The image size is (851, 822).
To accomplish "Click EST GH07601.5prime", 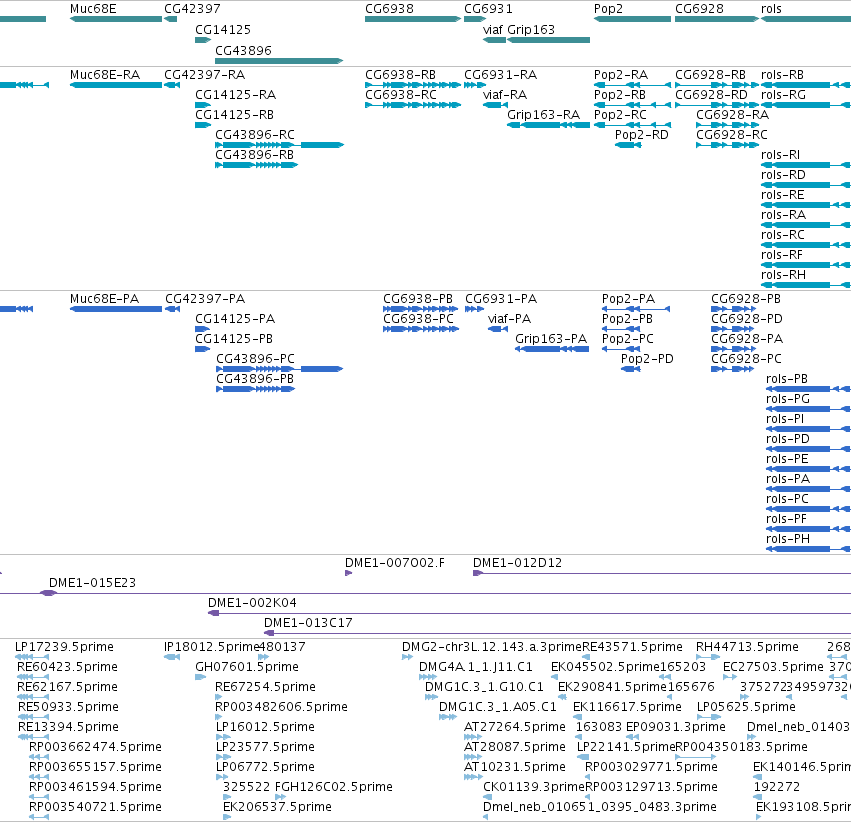I will point(247,667).
